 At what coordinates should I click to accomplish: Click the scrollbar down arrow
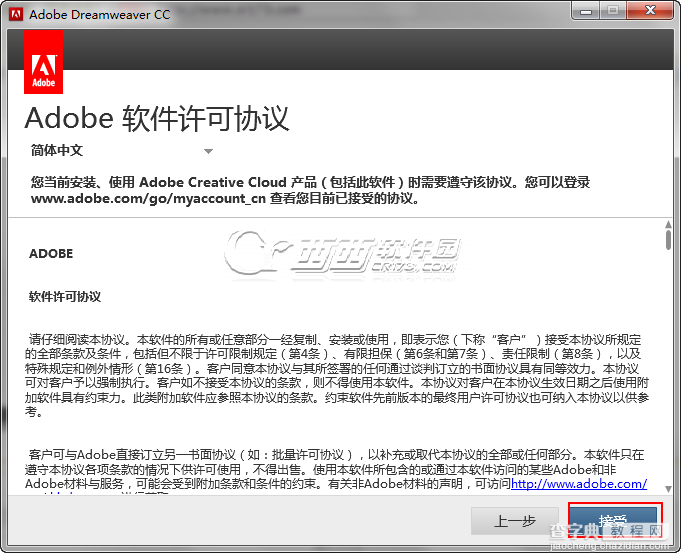click(668, 489)
